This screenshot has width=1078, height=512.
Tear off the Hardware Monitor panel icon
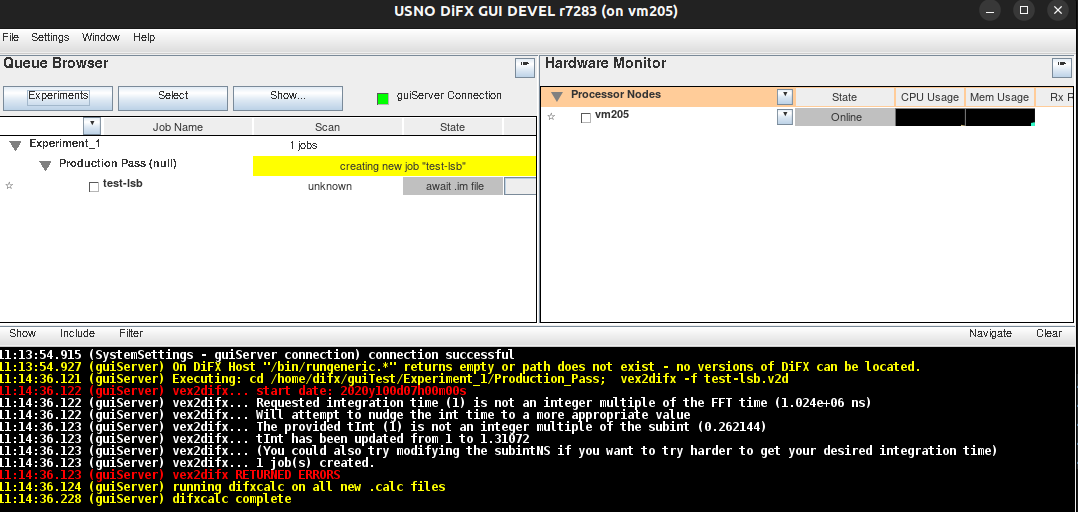(x=1061, y=67)
